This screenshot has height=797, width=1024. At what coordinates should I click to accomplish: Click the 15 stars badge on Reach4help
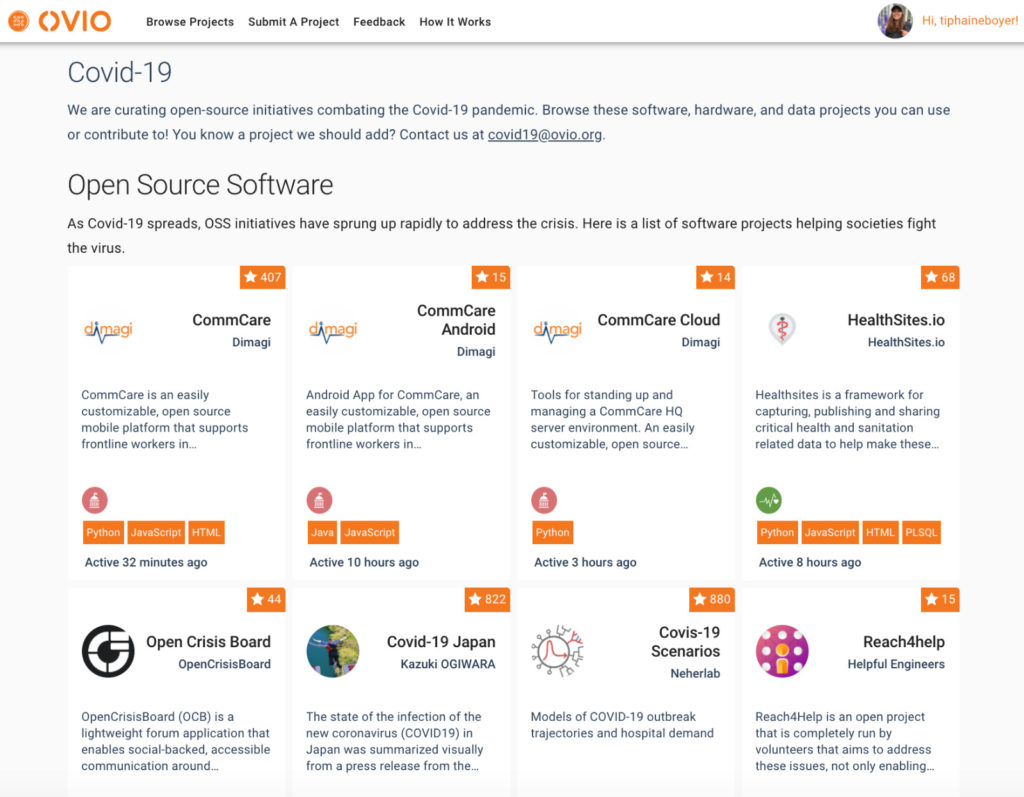(x=940, y=599)
